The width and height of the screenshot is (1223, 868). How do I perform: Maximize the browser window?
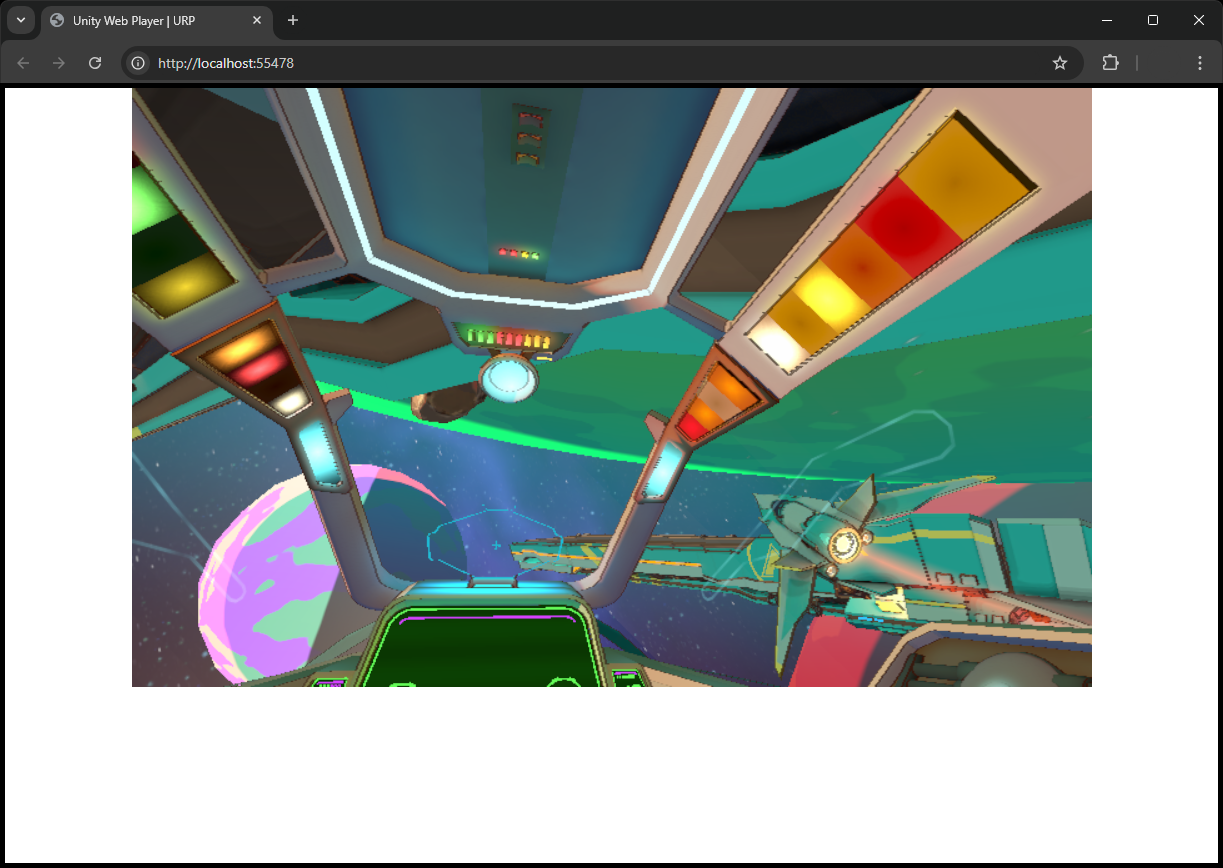point(1153,20)
